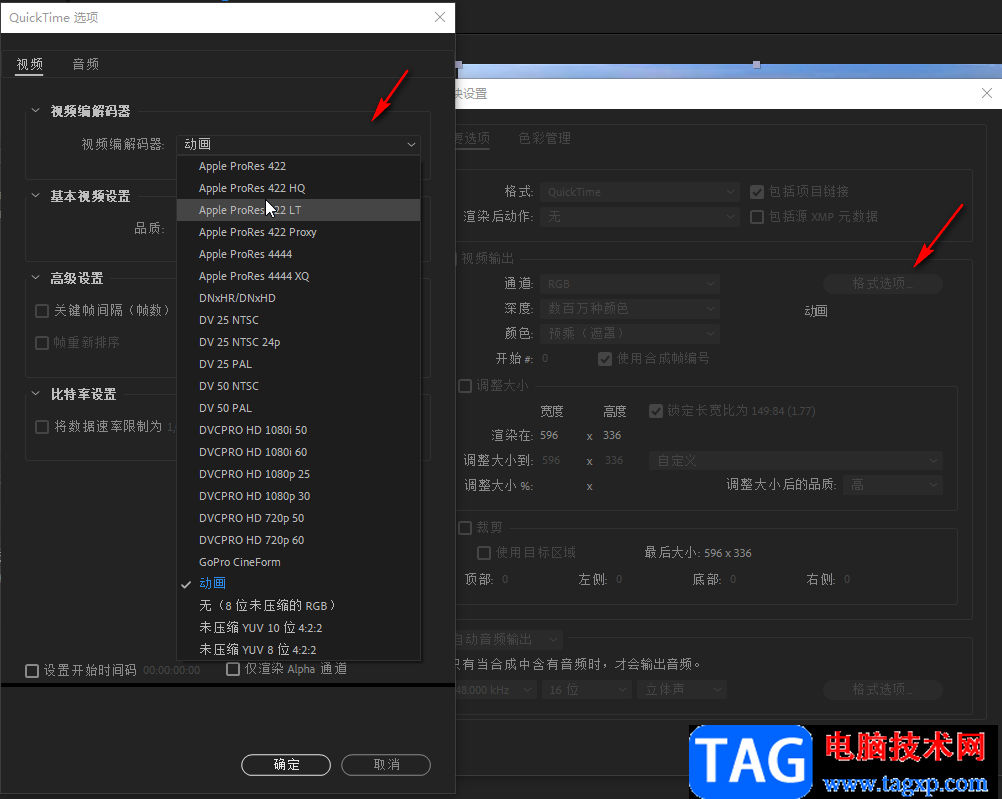Open 色彩管理 tab in output settings

544,138
